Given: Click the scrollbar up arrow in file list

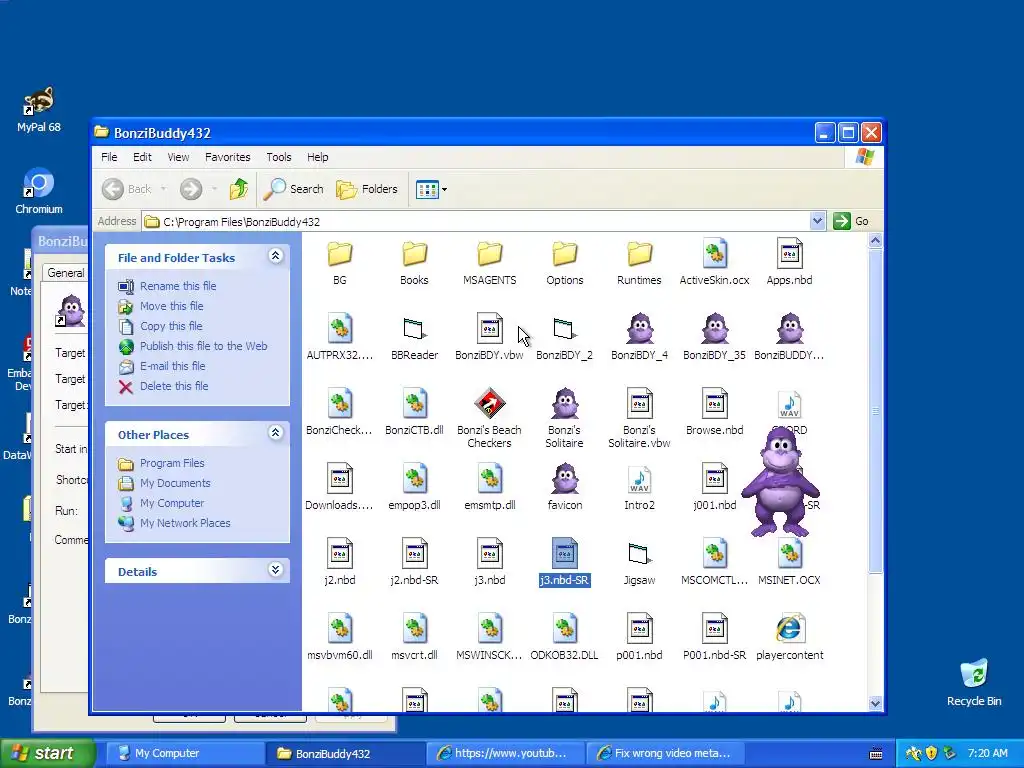Looking at the screenshot, I should pyautogui.click(x=875, y=241).
